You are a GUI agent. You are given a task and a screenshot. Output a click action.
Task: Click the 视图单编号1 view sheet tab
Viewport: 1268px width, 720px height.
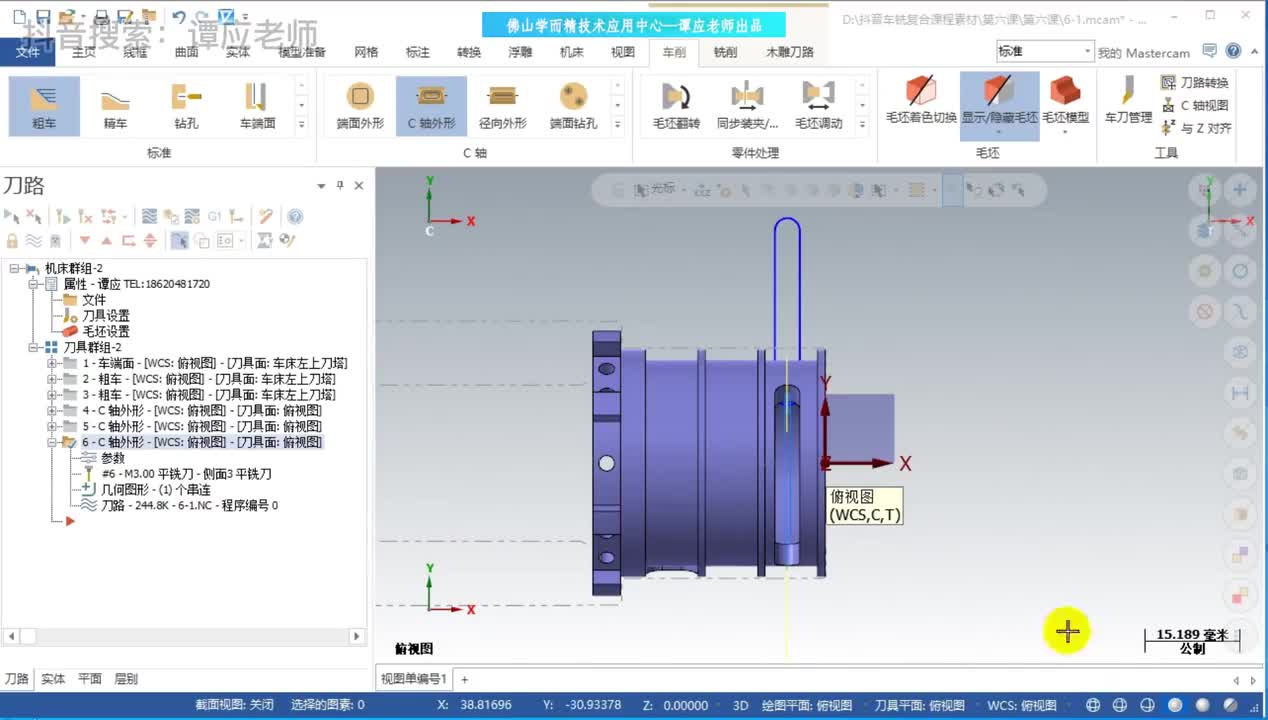click(x=414, y=679)
